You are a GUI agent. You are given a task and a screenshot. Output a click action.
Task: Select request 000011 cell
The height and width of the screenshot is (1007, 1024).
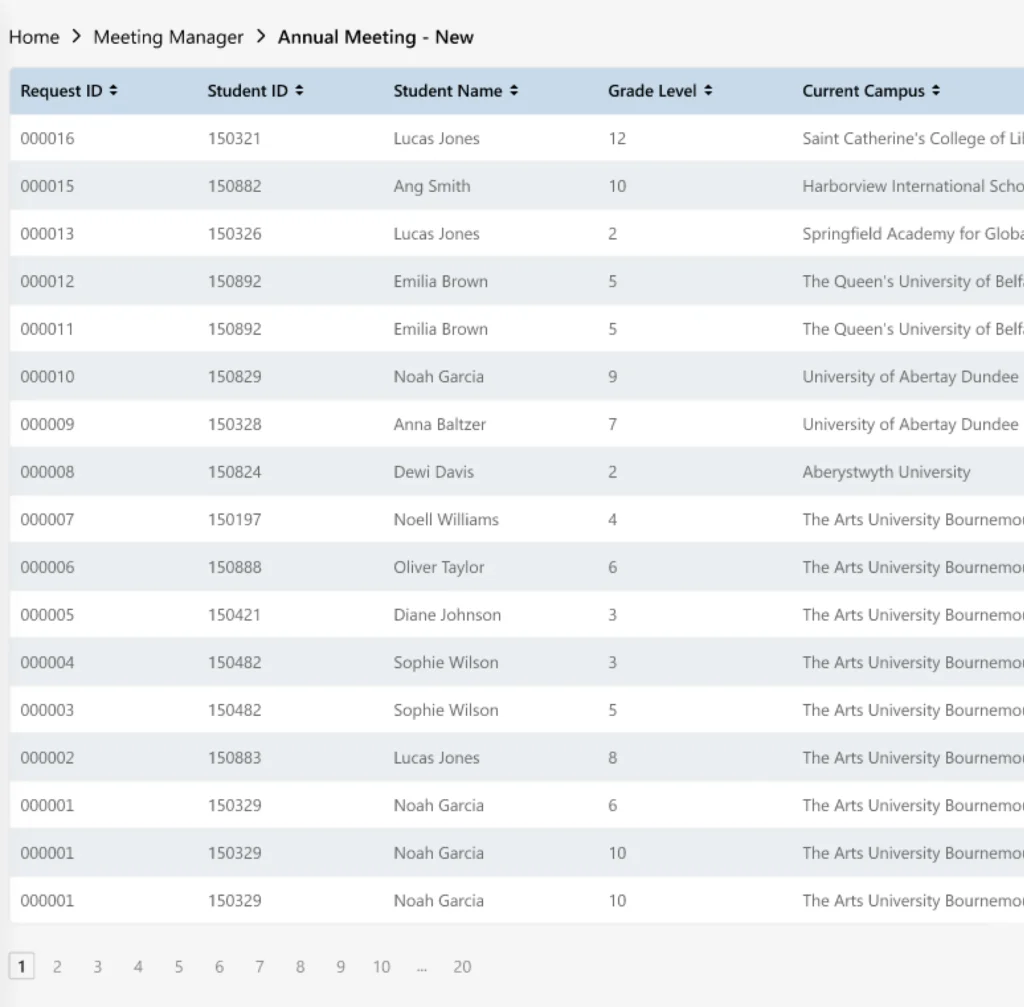pos(47,329)
